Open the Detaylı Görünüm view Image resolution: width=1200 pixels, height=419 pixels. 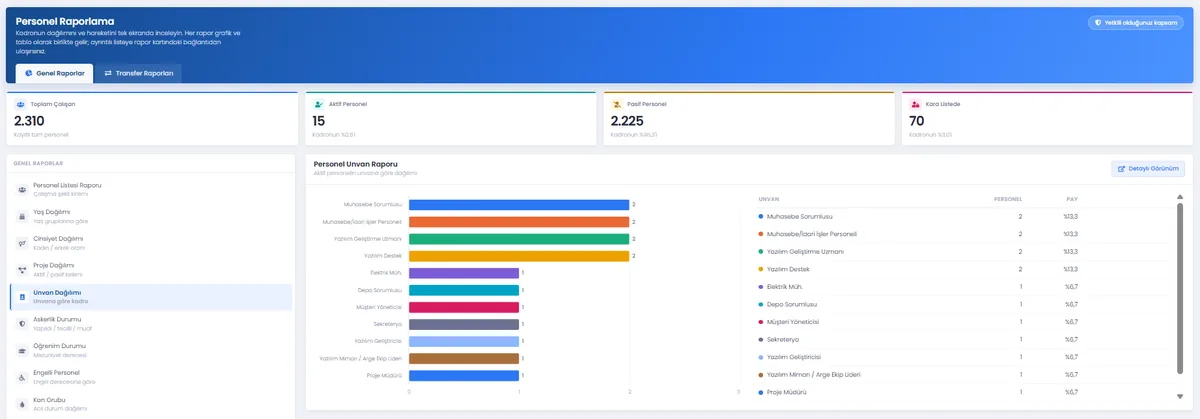[1148, 169]
